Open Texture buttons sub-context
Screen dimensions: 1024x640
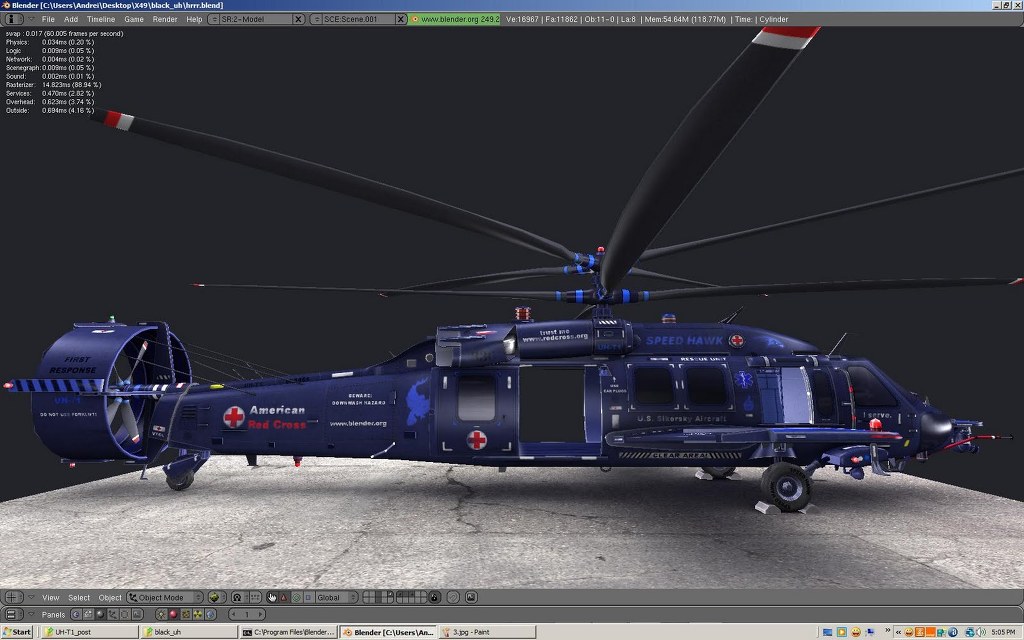click(185, 615)
